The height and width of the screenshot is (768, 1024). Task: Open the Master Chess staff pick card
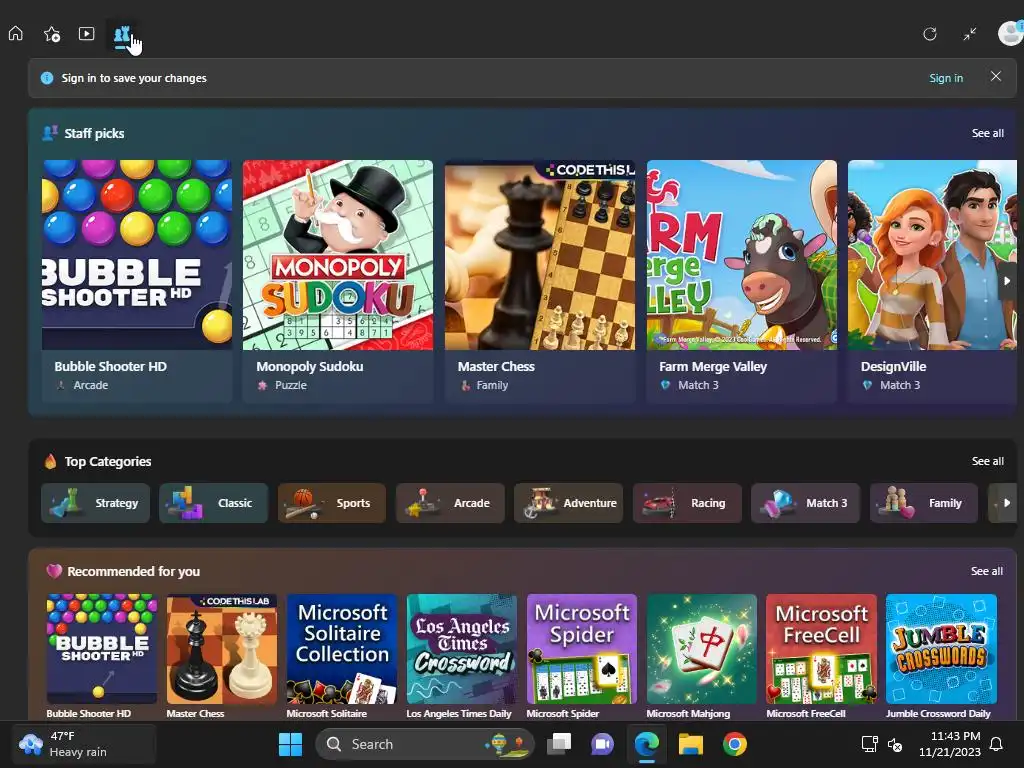pyautogui.click(x=539, y=281)
